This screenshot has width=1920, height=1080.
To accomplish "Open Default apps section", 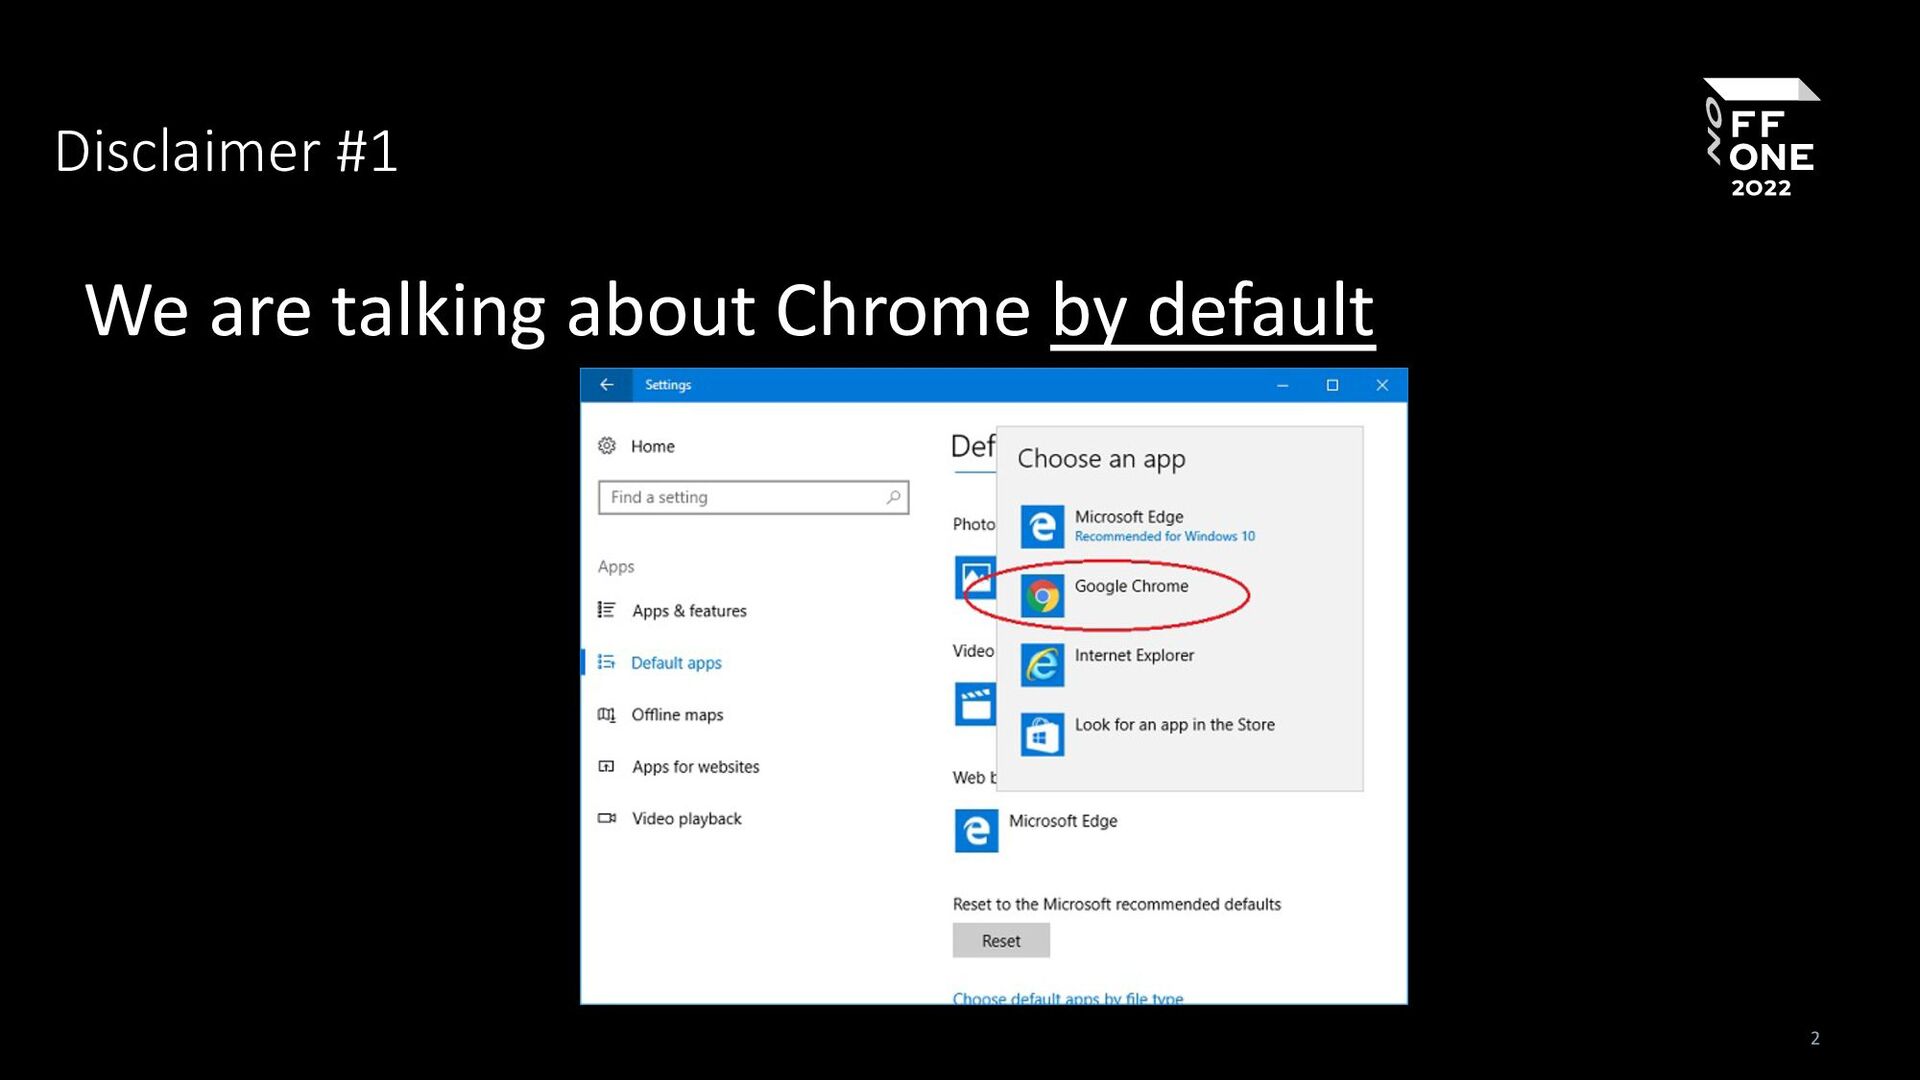I will (x=676, y=662).
